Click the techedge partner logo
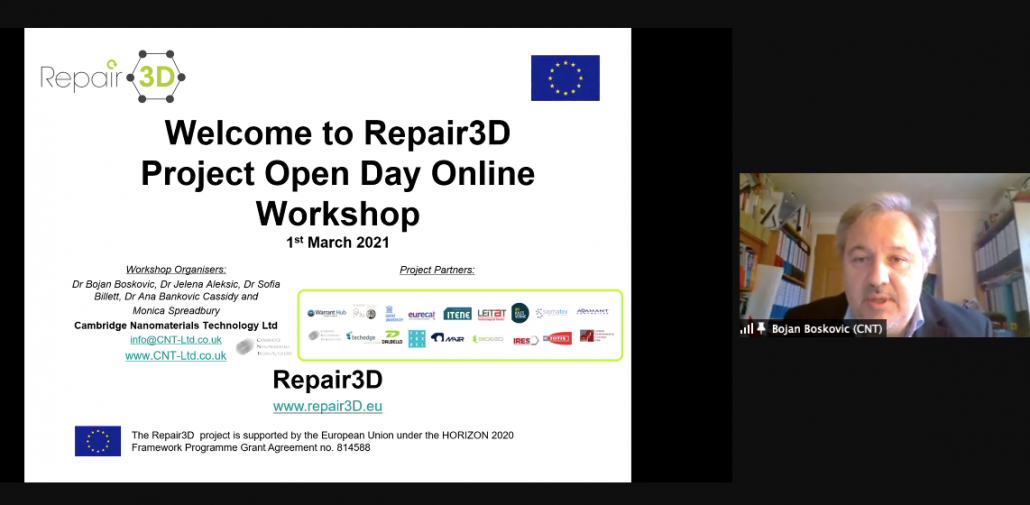1030x505 pixels. click(x=361, y=336)
